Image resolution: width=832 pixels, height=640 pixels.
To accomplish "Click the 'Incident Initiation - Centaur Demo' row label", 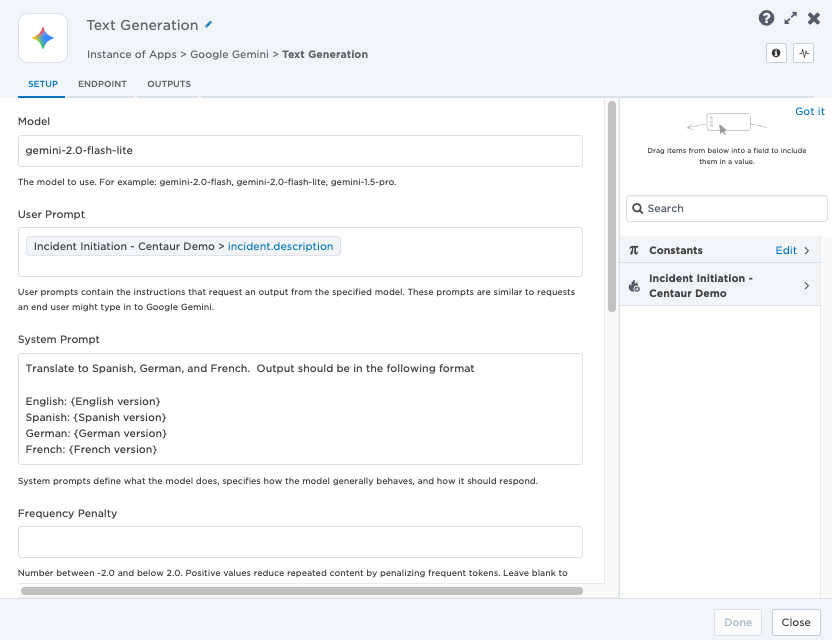I will click(700, 286).
